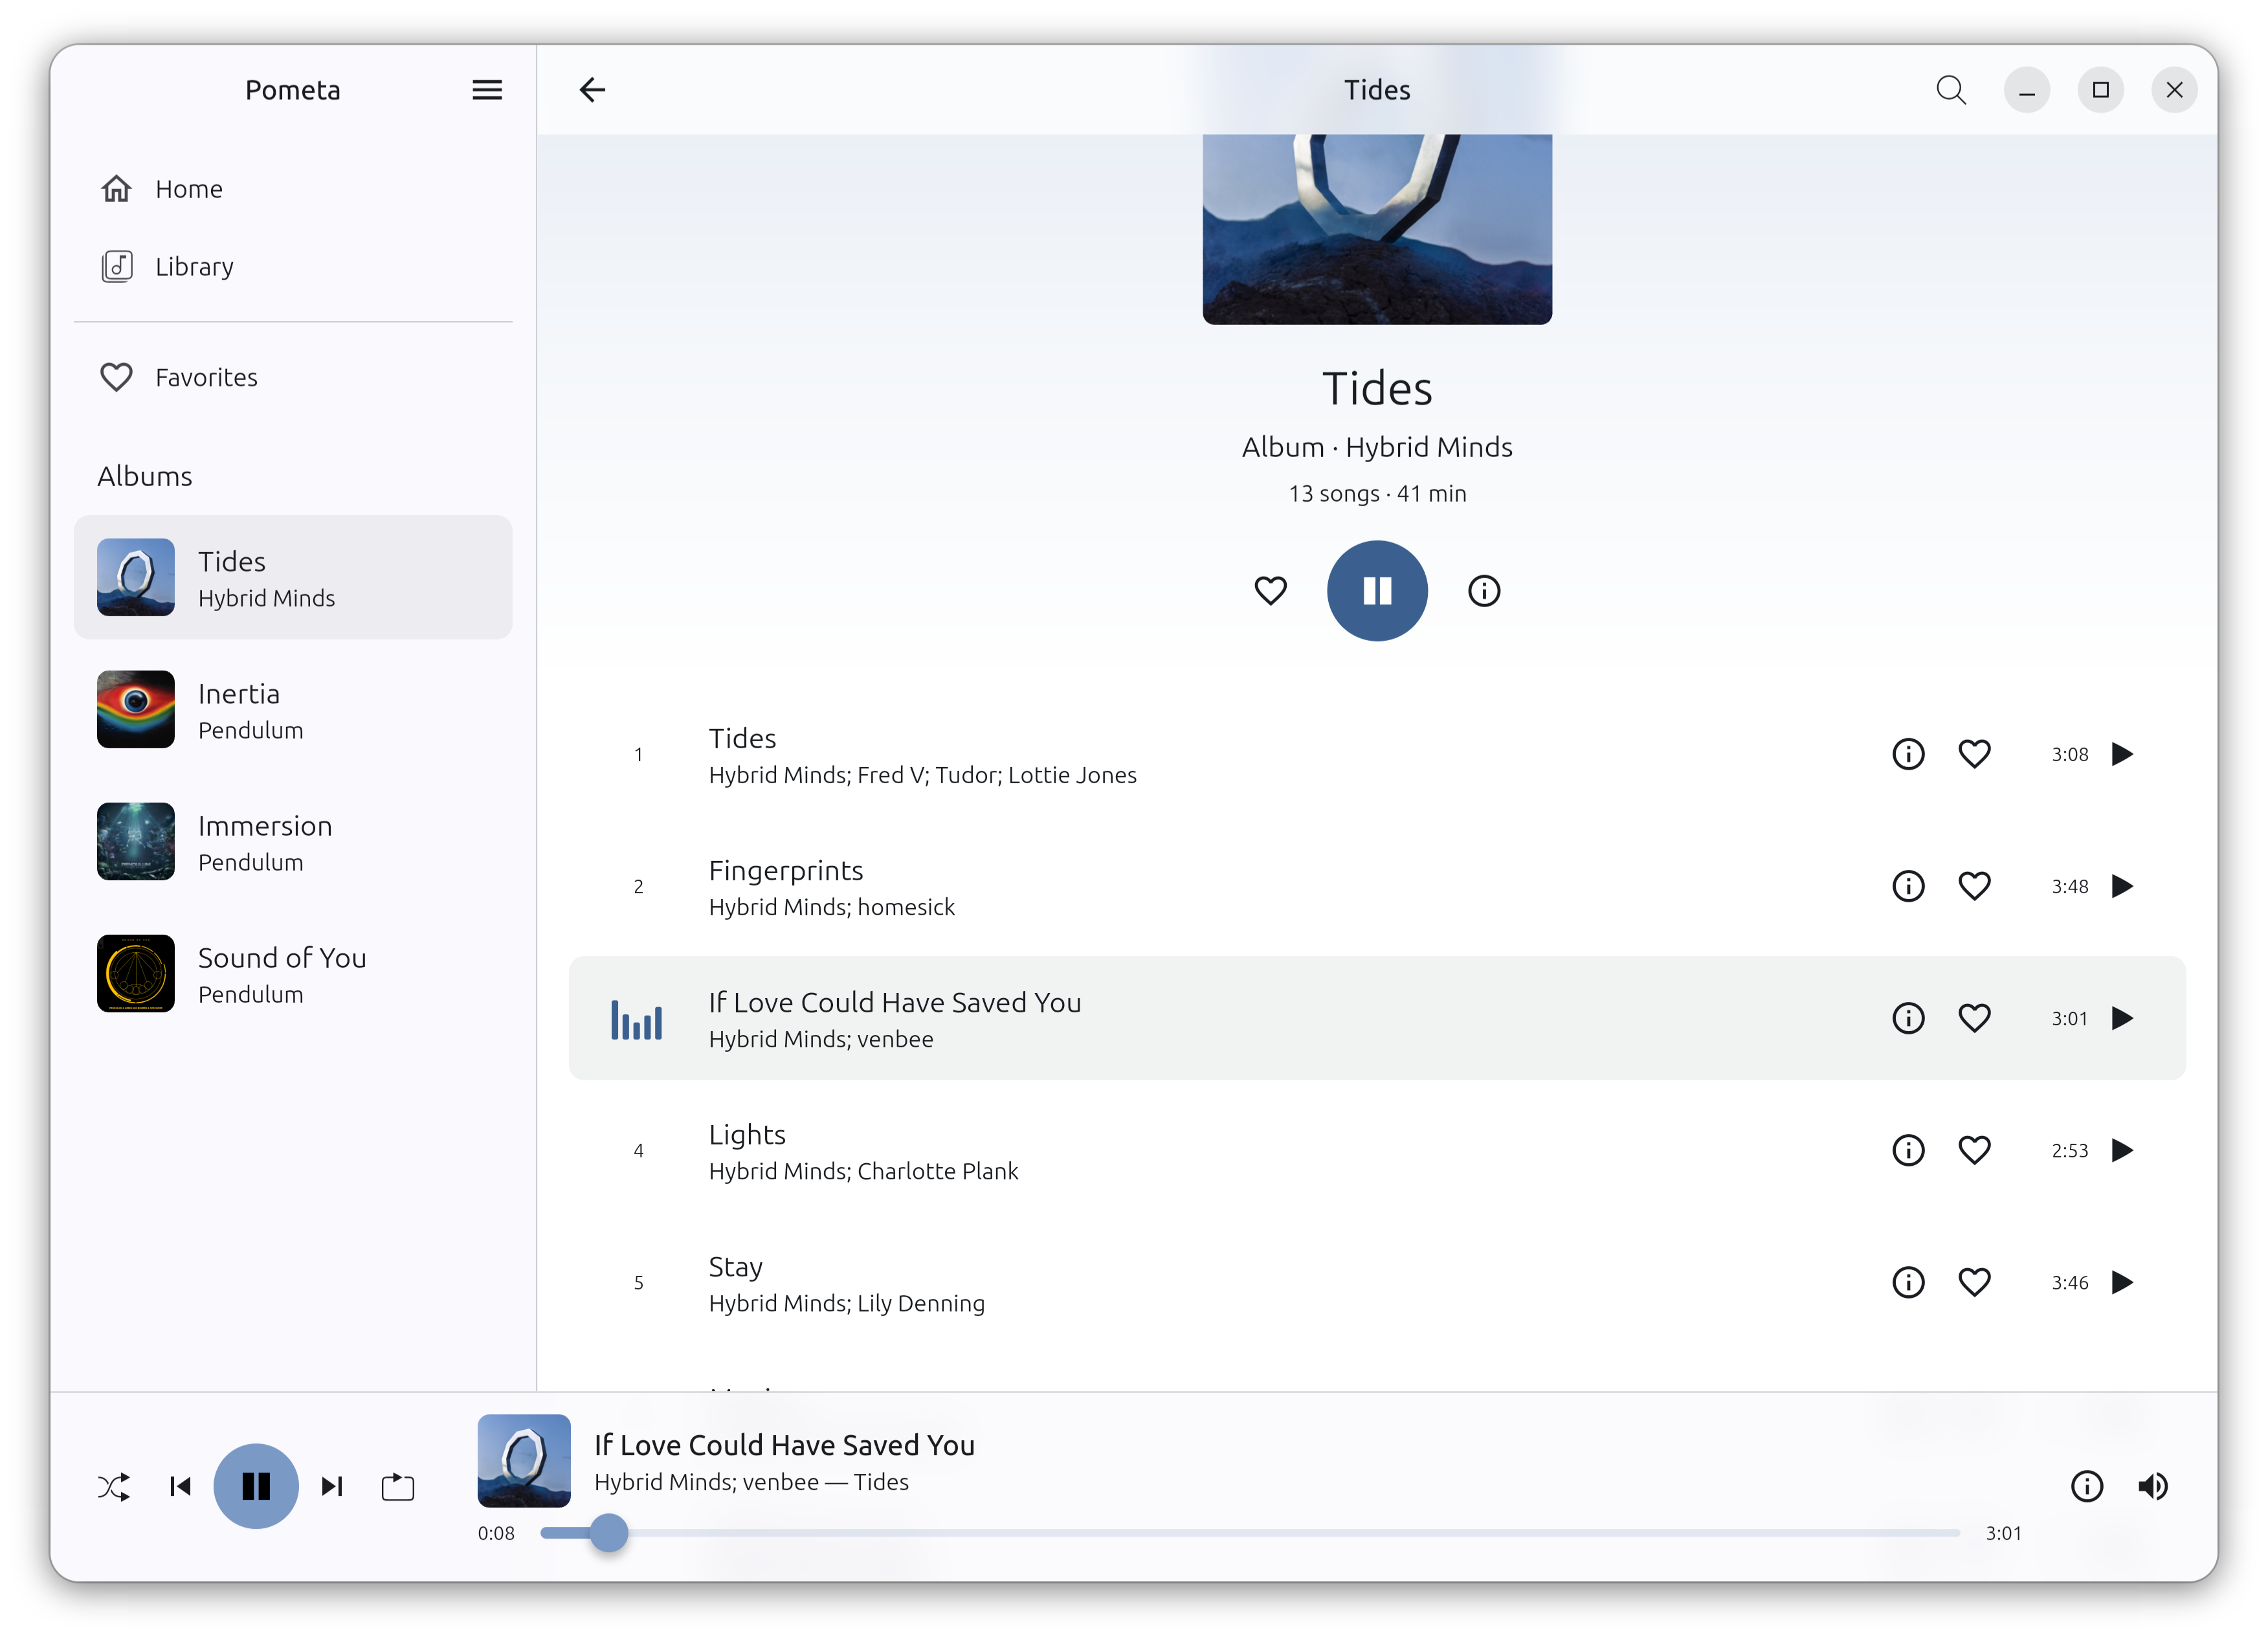
Task: Open Favorites in the sidebar
Action: pyautogui.click(x=293, y=377)
